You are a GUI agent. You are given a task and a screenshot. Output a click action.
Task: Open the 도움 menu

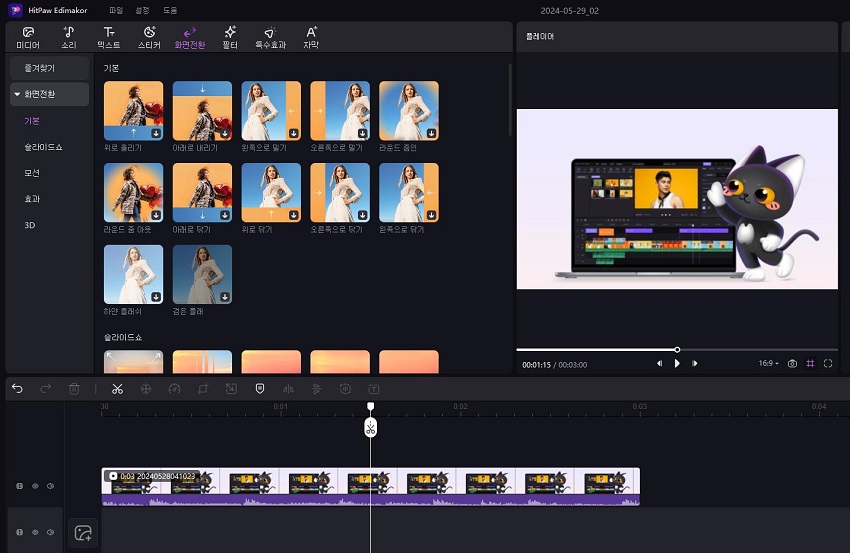(x=170, y=10)
